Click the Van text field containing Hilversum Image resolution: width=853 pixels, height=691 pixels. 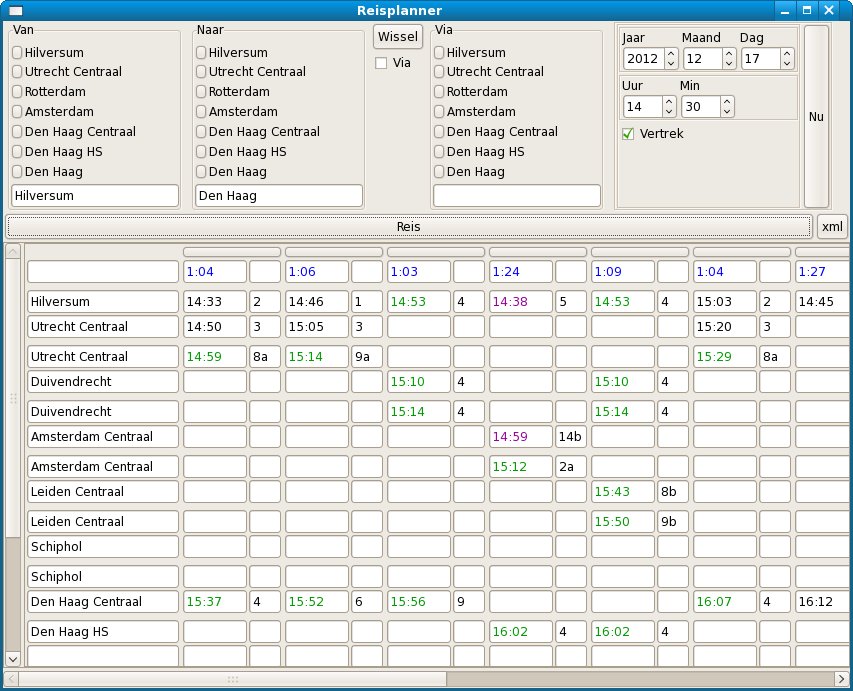point(95,195)
